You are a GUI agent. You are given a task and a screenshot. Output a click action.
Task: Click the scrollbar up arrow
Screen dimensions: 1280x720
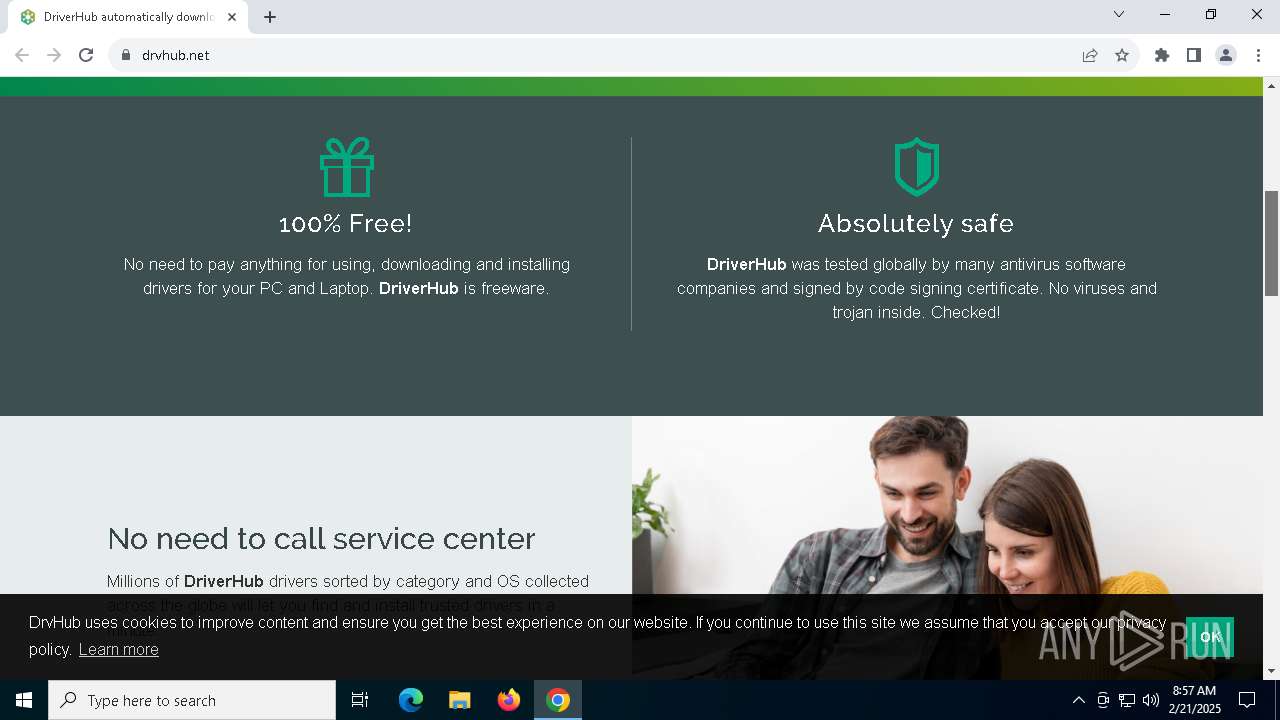click(1271, 85)
